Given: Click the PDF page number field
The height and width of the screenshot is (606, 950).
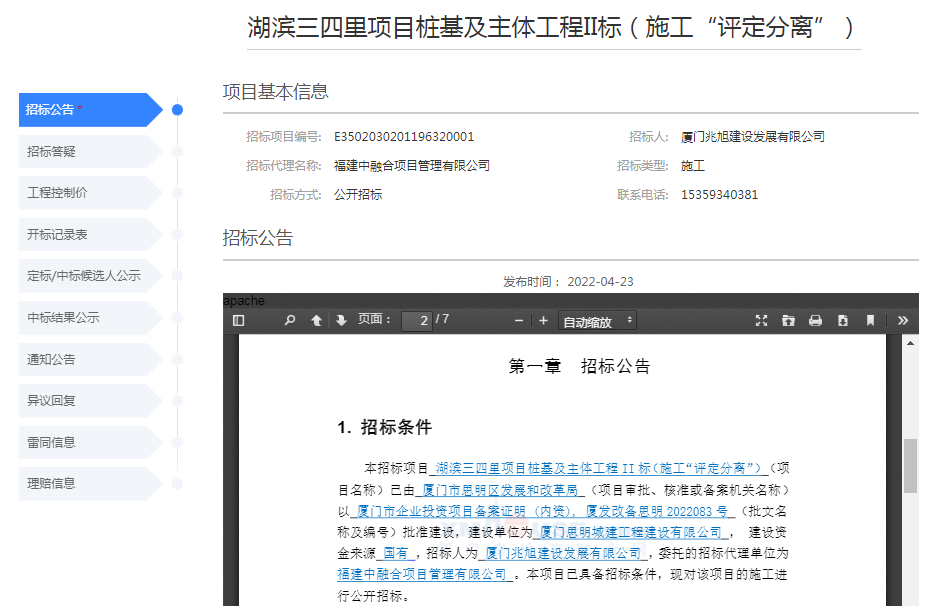Looking at the screenshot, I should click(x=417, y=321).
